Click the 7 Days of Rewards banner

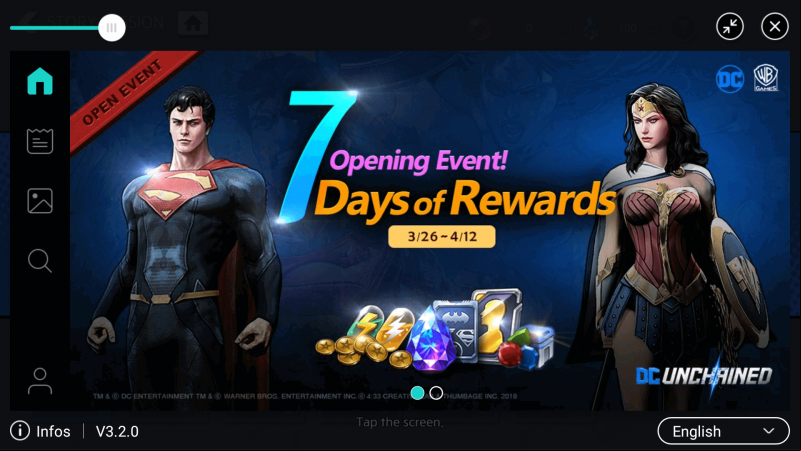pyautogui.click(x=430, y=230)
